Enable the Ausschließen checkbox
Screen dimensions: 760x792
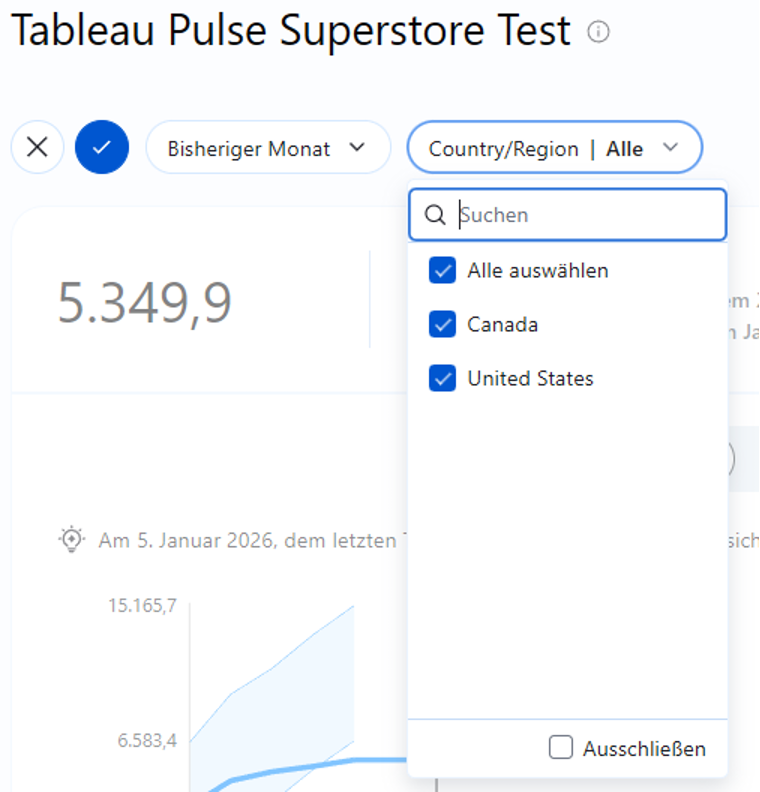coord(562,748)
